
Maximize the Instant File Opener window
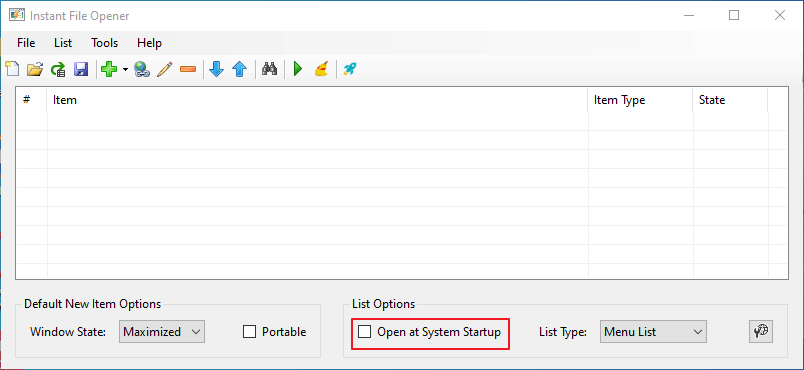pyautogui.click(x=734, y=15)
